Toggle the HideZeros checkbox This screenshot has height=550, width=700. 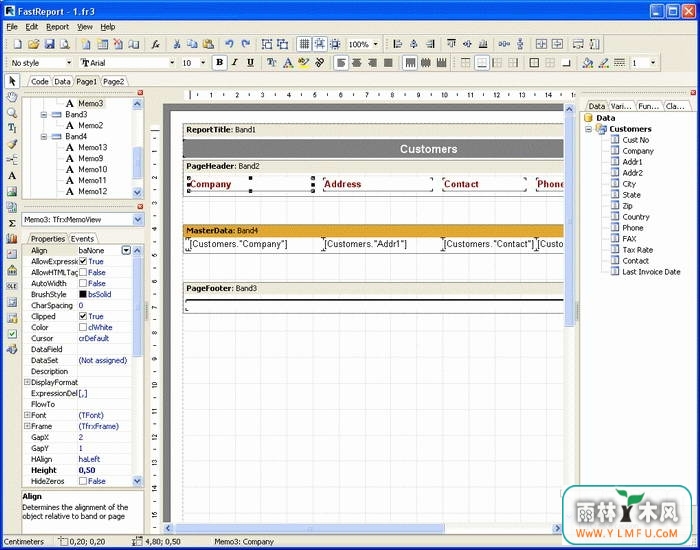(83, 481)
